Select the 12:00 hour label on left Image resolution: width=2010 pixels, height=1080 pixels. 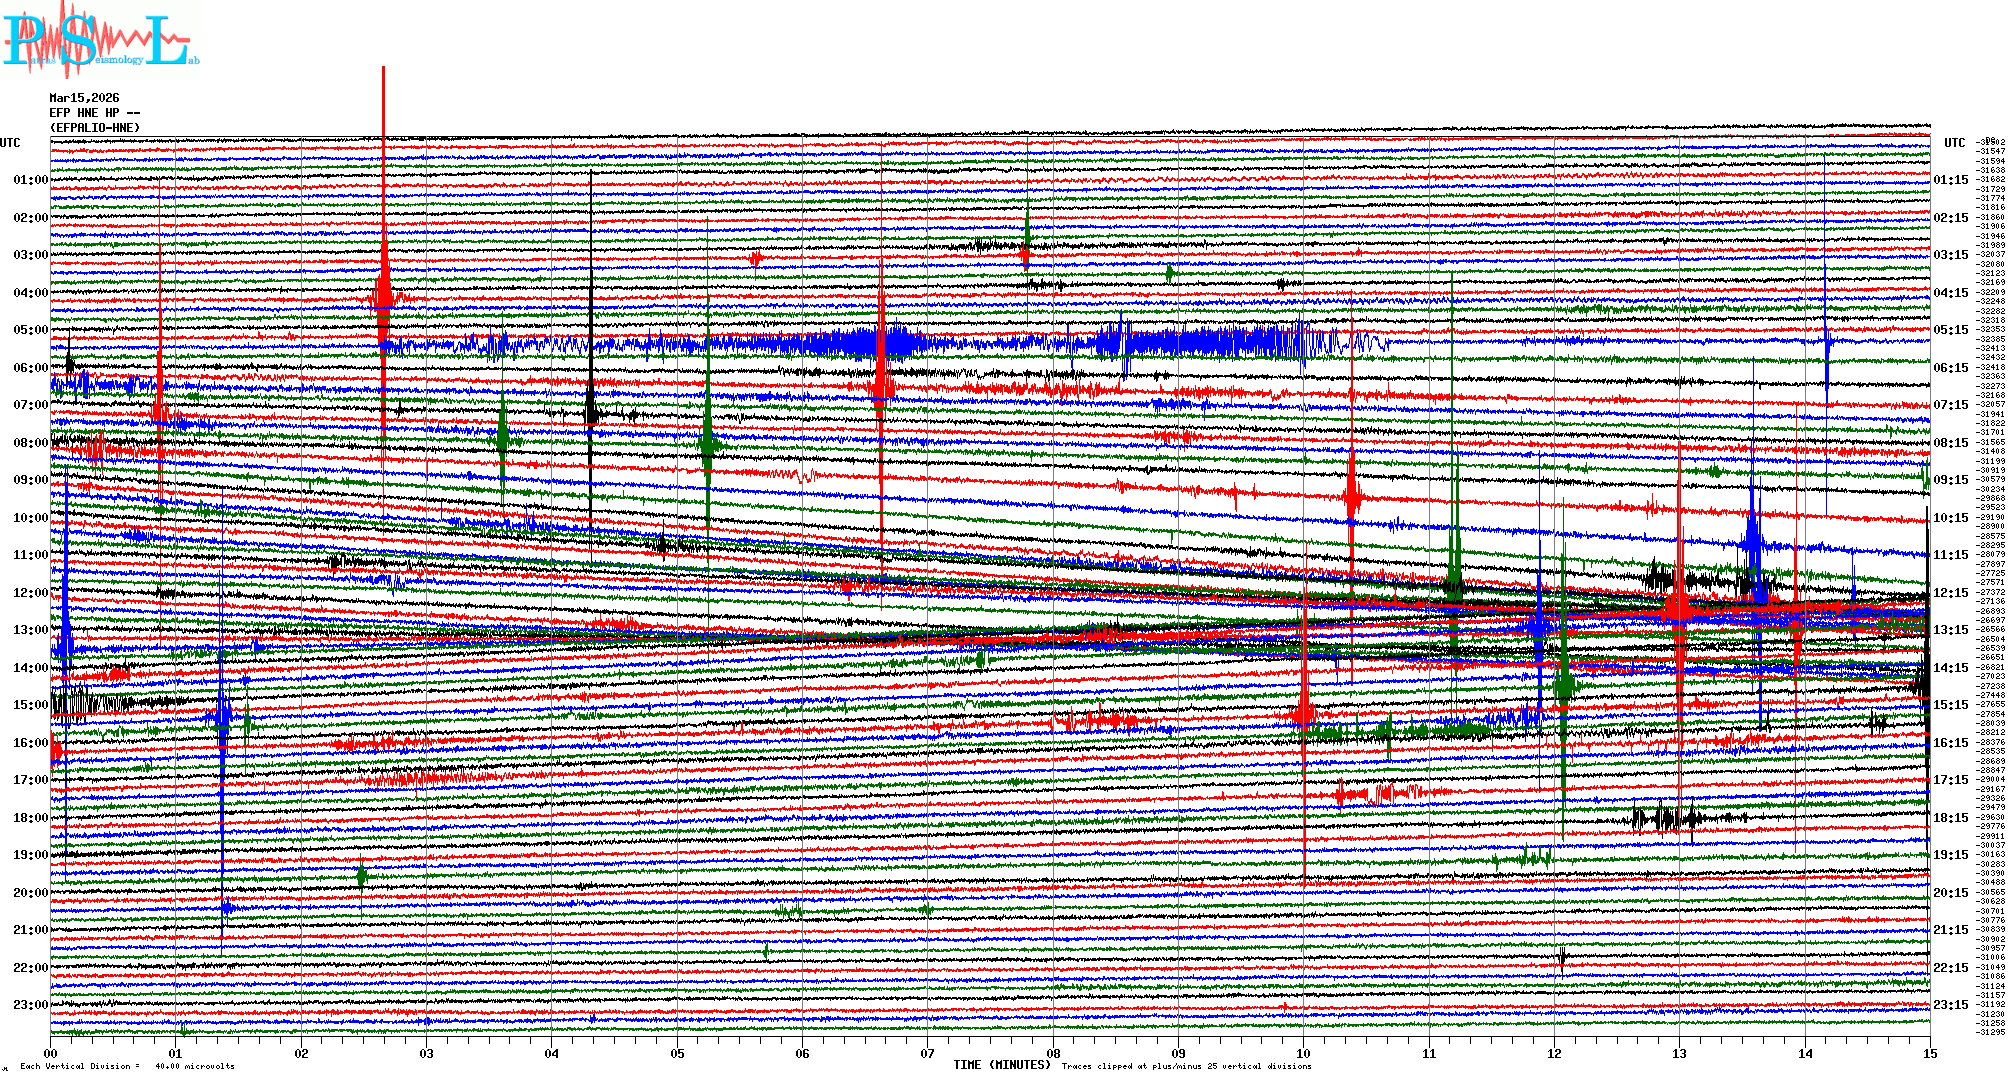(30, 593)
